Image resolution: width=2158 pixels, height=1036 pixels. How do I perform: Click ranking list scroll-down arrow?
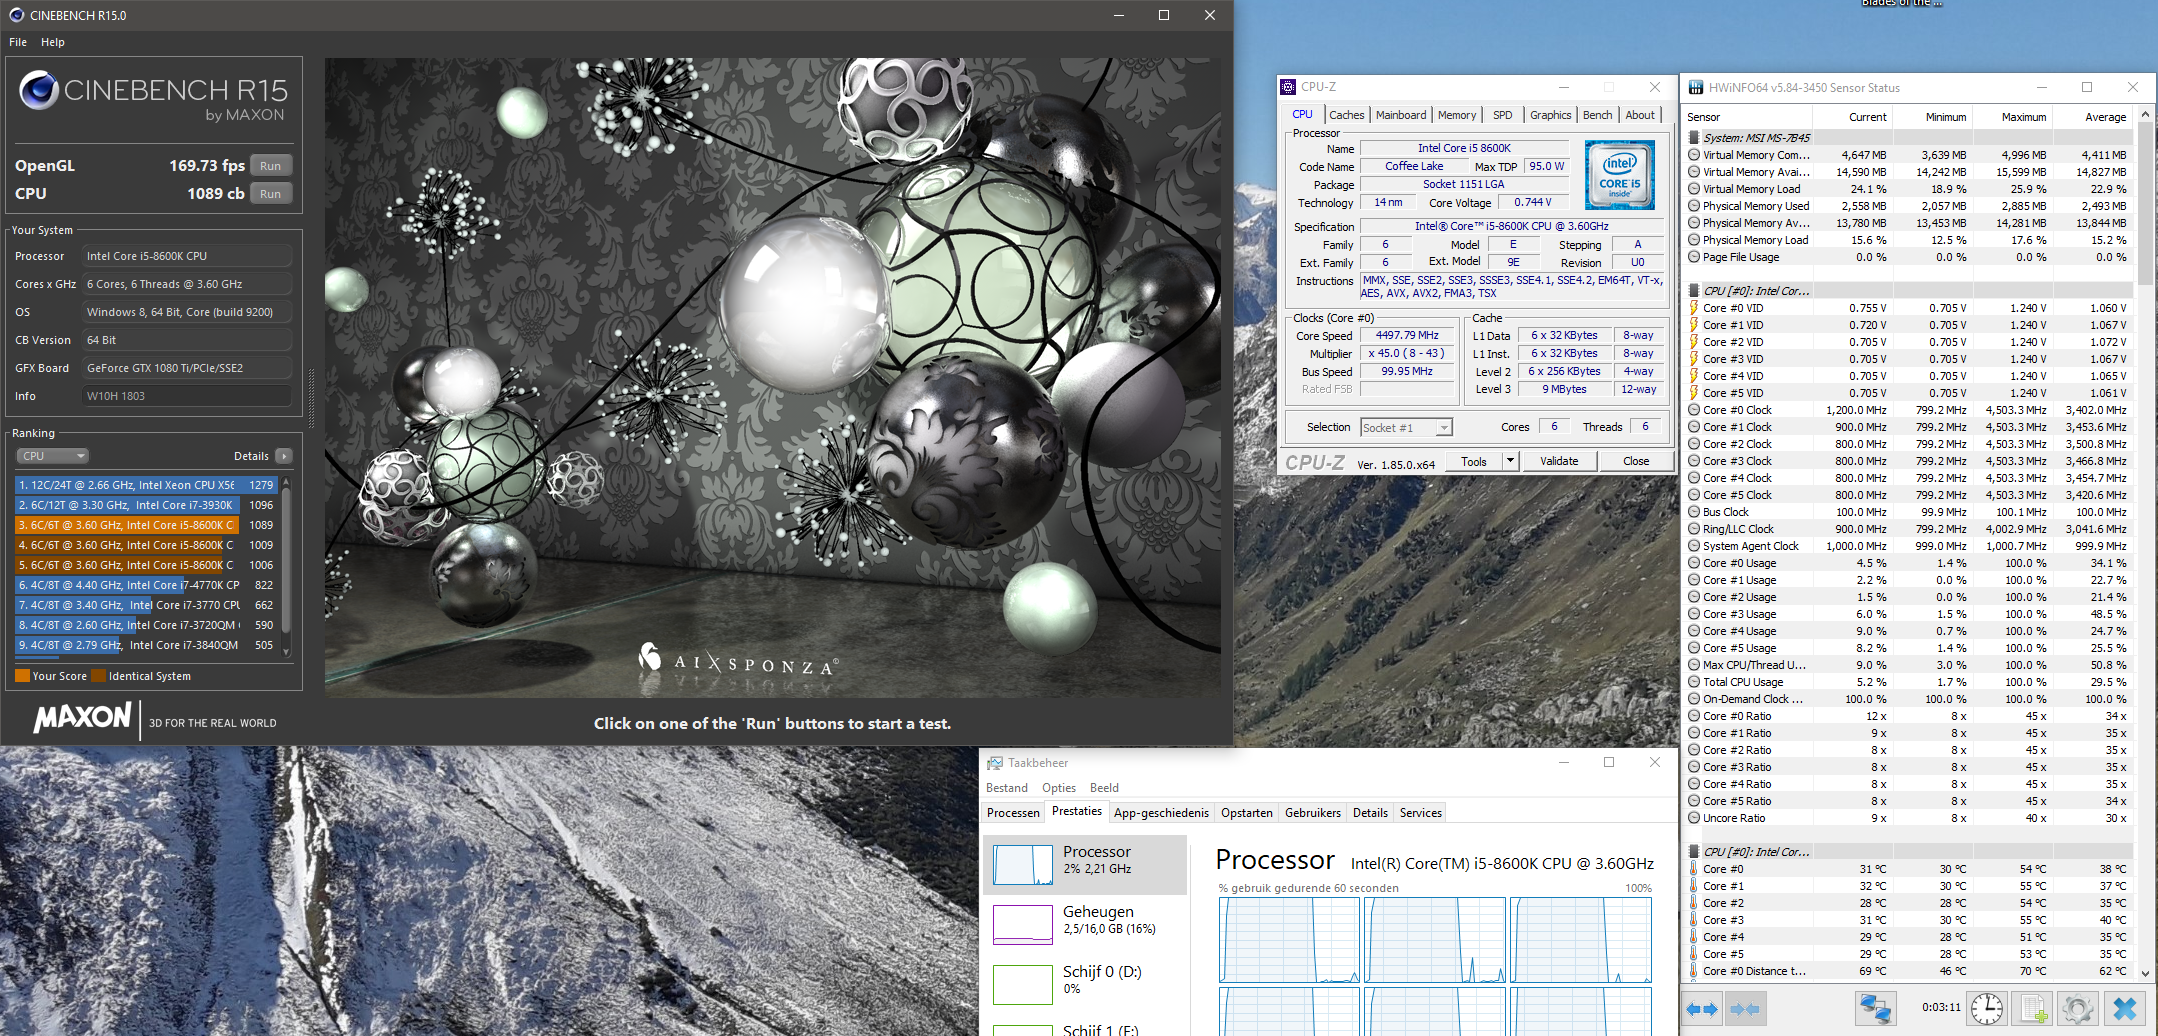(287, 652)
